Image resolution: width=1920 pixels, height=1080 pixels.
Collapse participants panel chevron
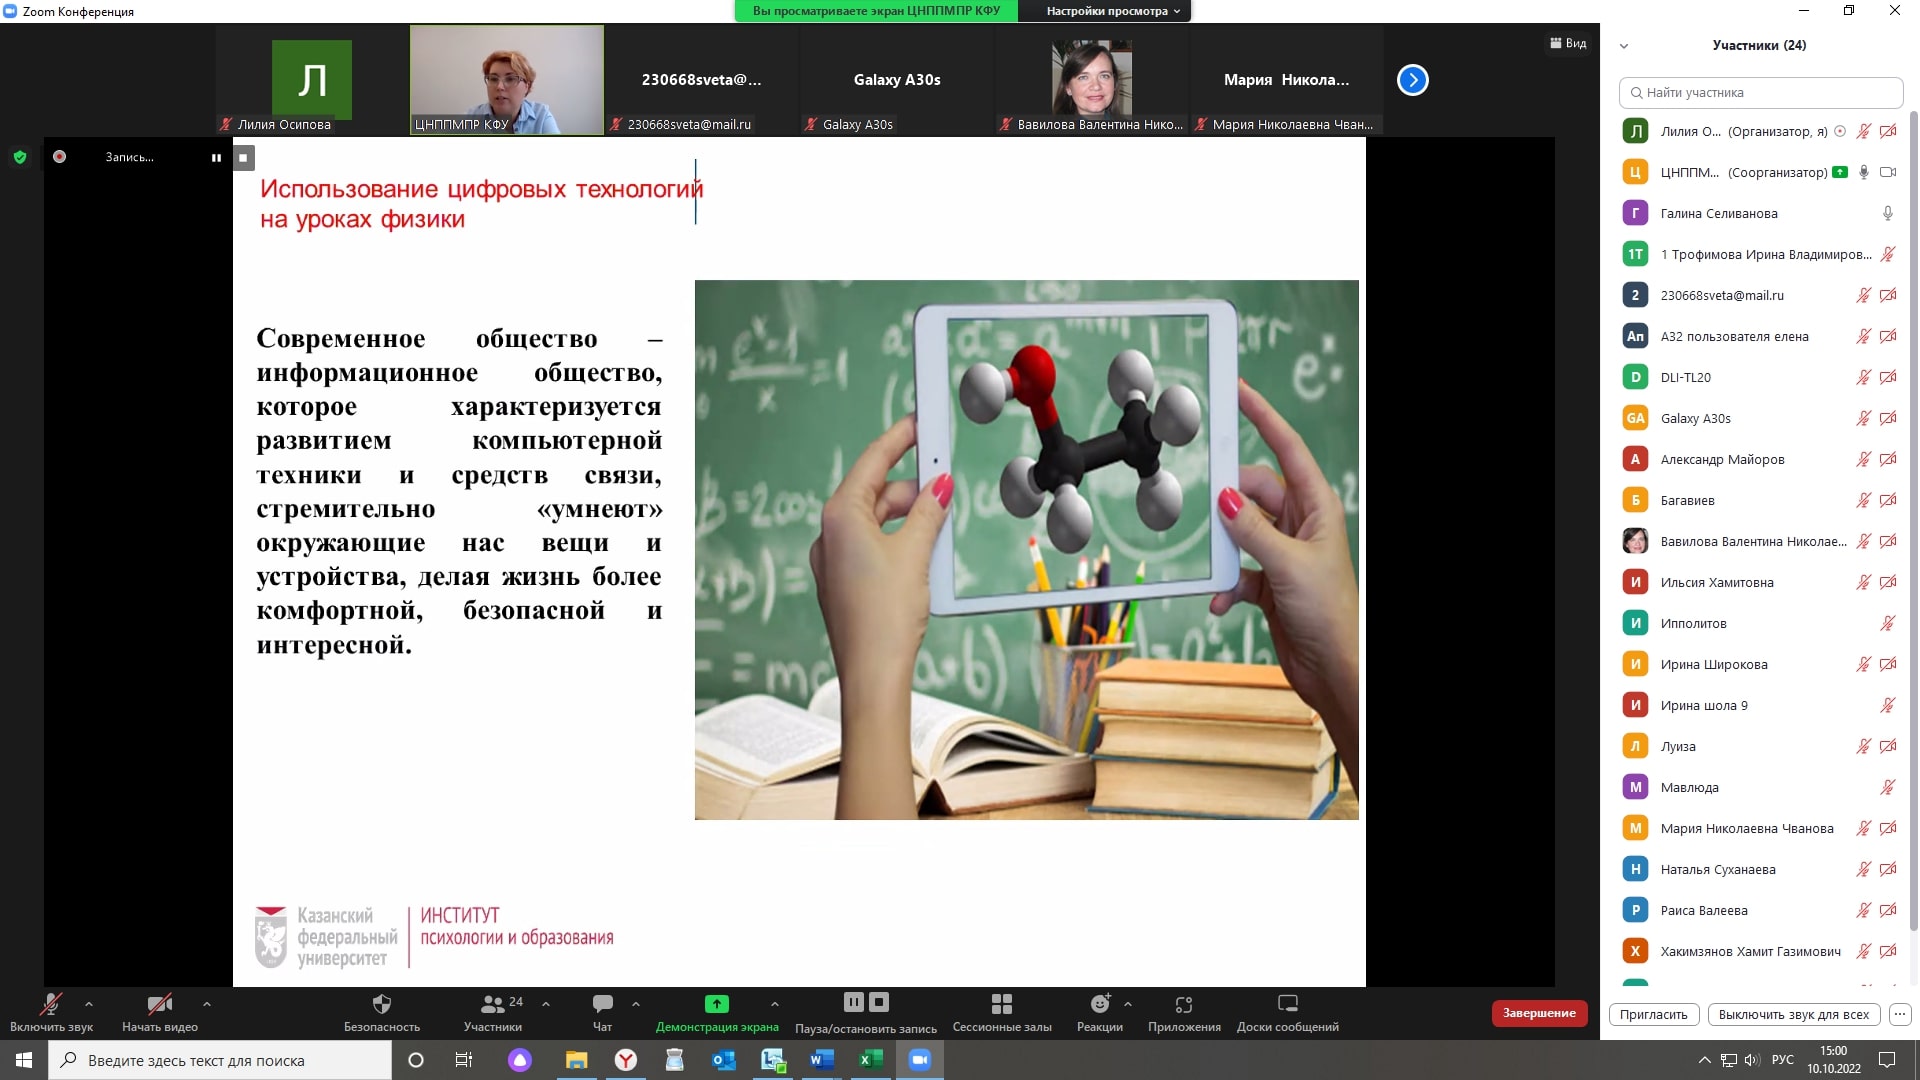(x=1624, y=46)
